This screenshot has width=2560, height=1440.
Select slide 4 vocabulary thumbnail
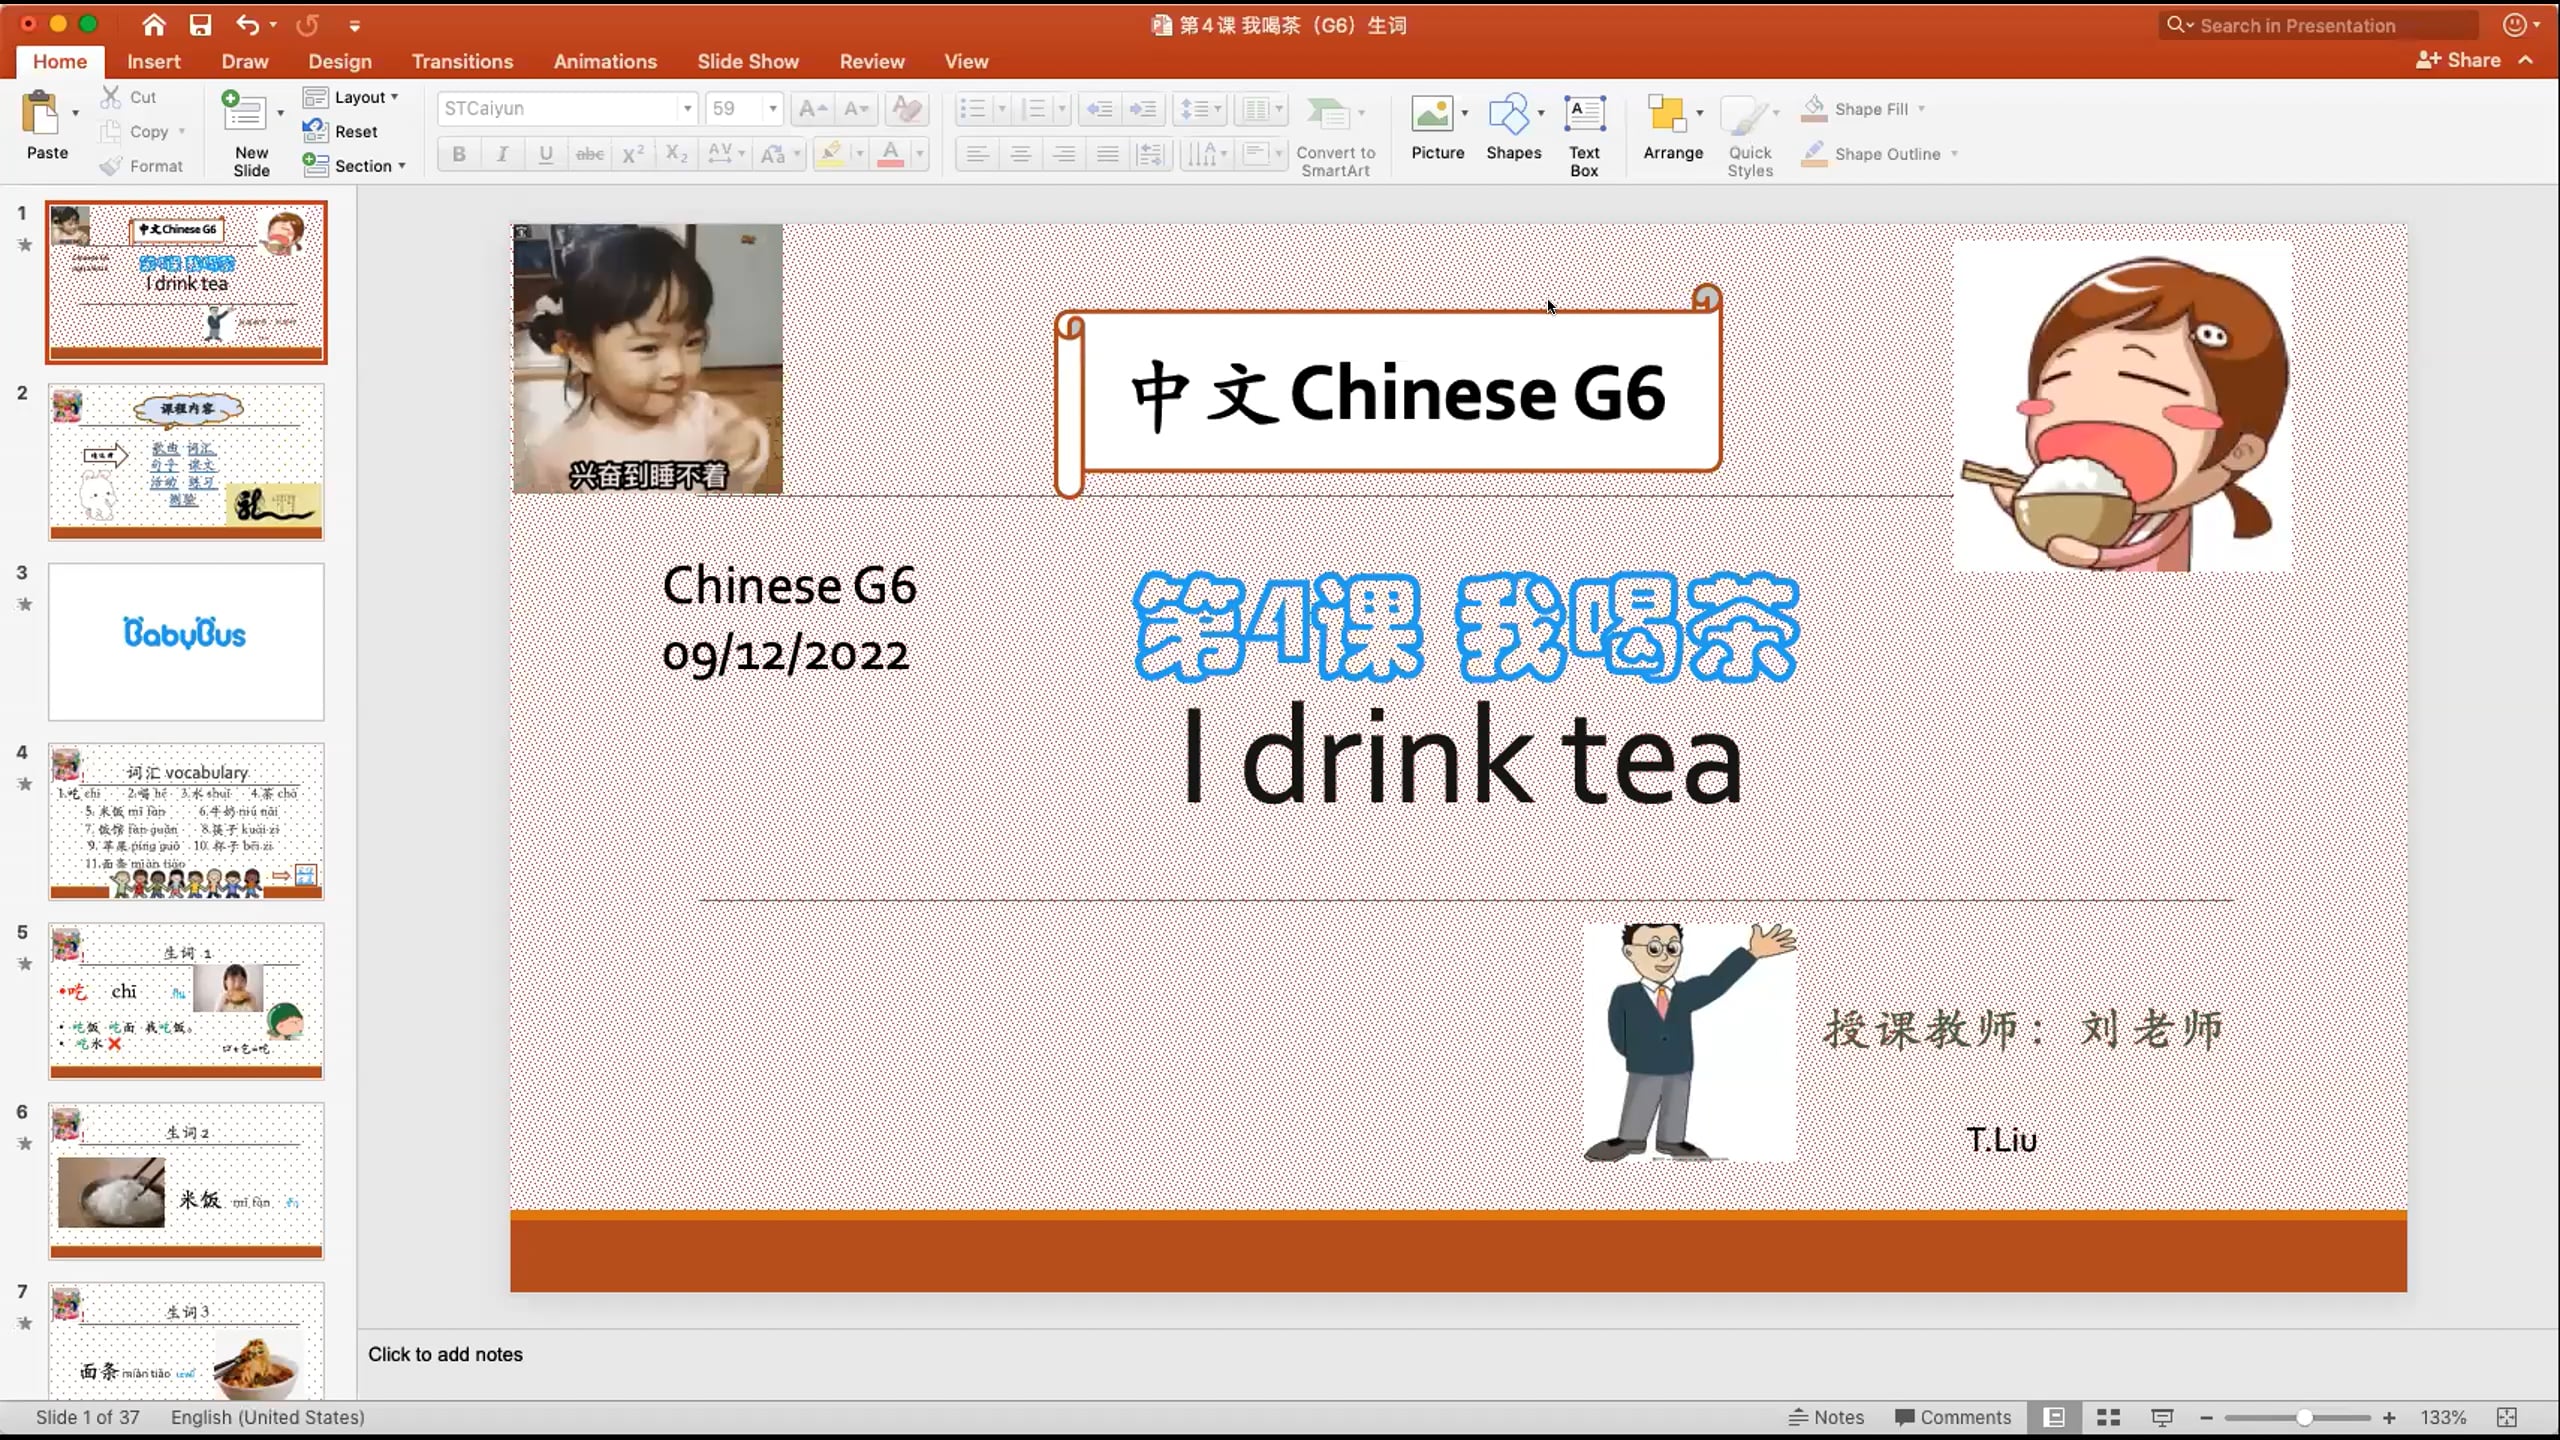coord(186,820)
